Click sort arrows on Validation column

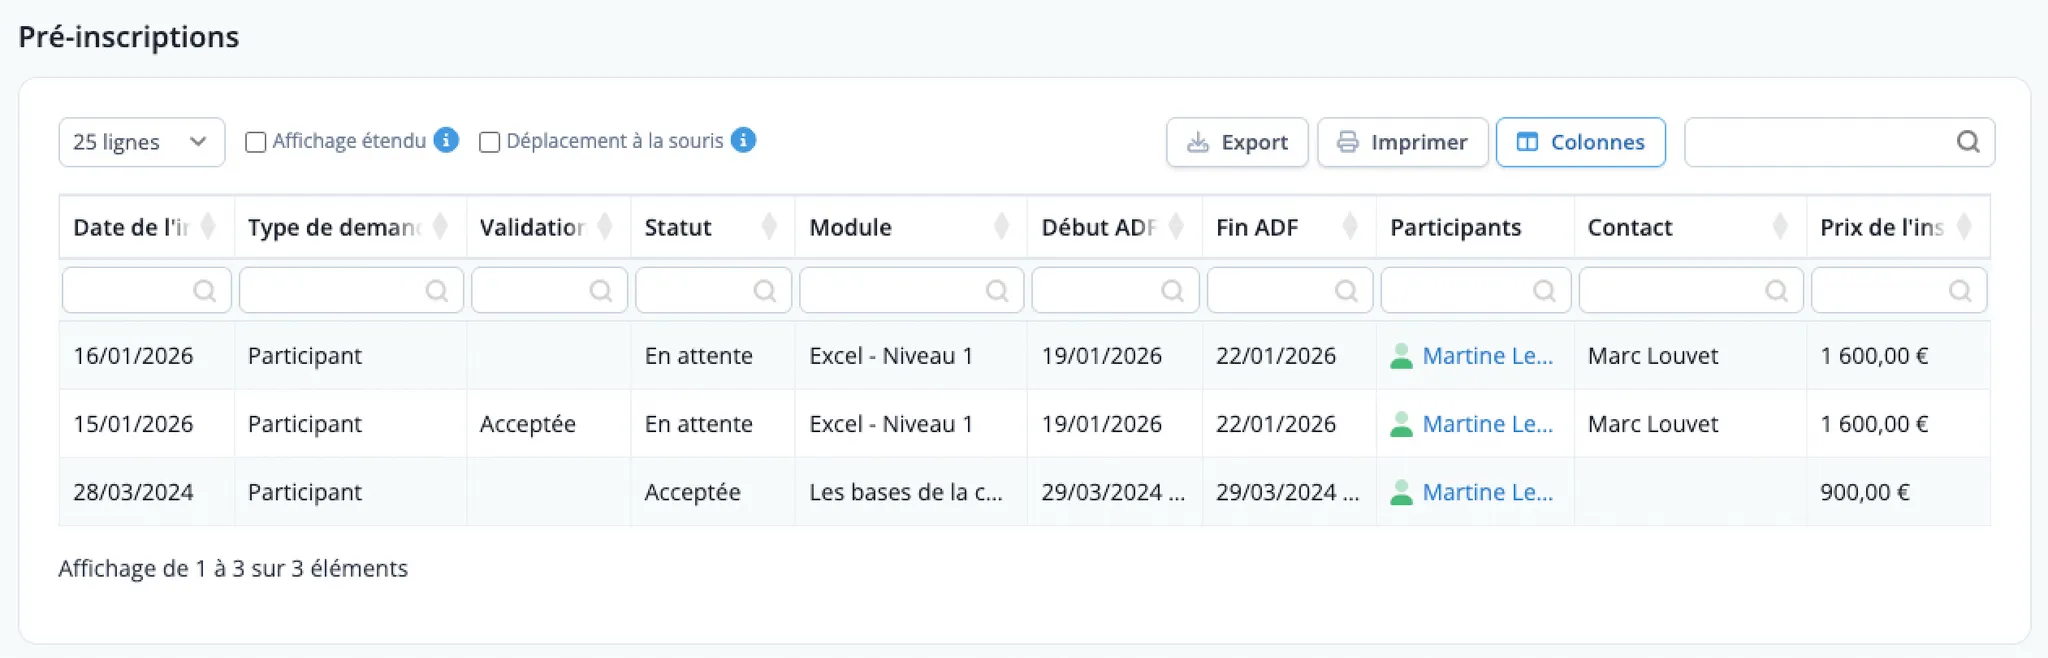(x=605, y=227)
